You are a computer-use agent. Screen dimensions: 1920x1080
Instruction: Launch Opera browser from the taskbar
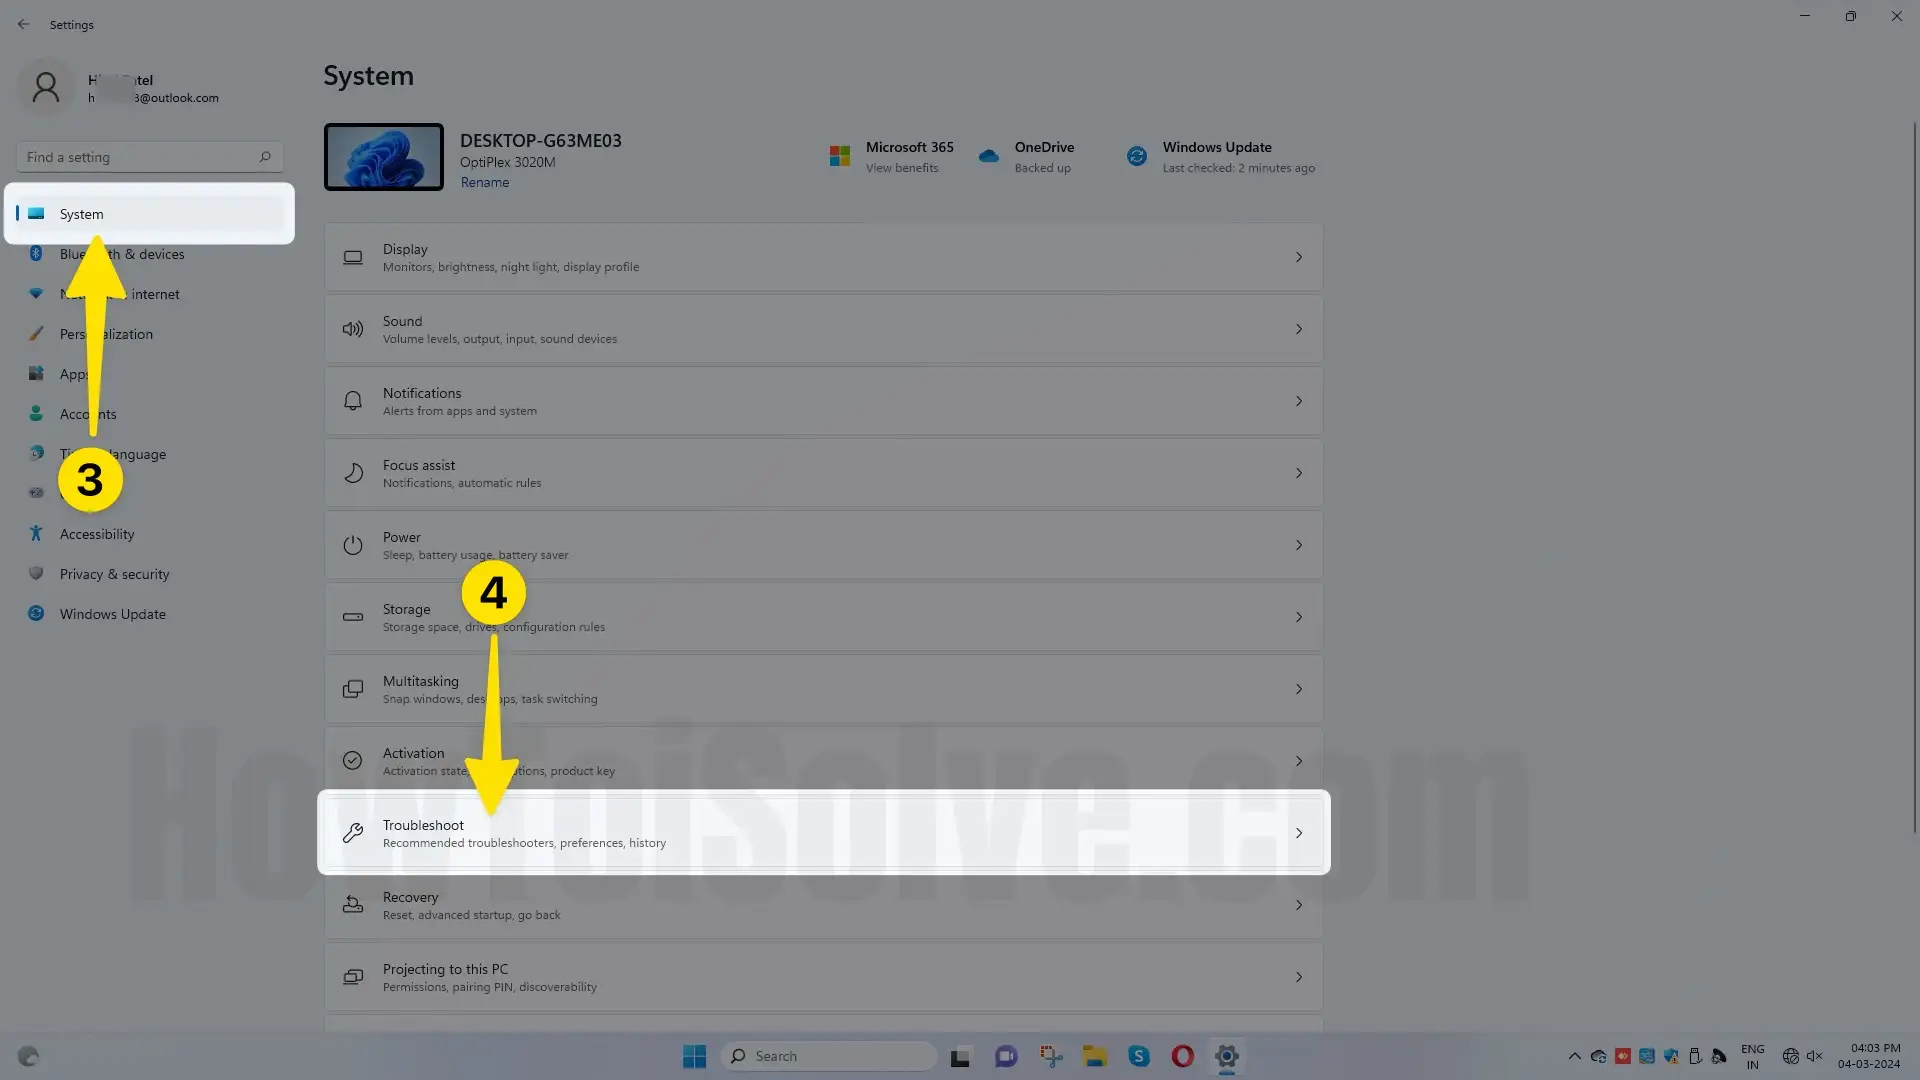click(1183, 1056)
